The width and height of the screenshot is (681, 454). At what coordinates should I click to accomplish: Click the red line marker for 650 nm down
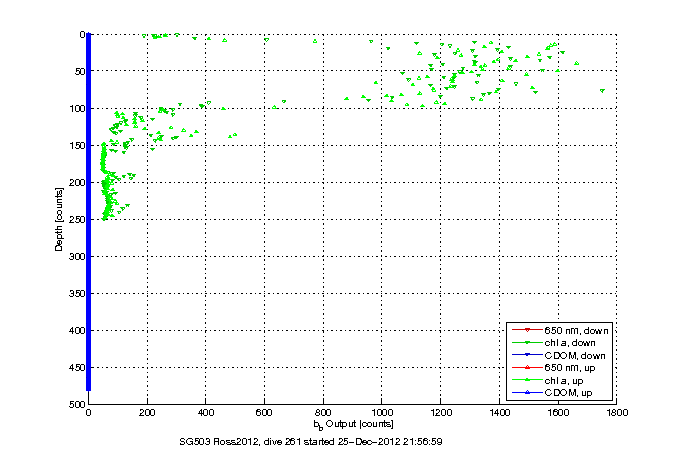(x=527, y=330)
